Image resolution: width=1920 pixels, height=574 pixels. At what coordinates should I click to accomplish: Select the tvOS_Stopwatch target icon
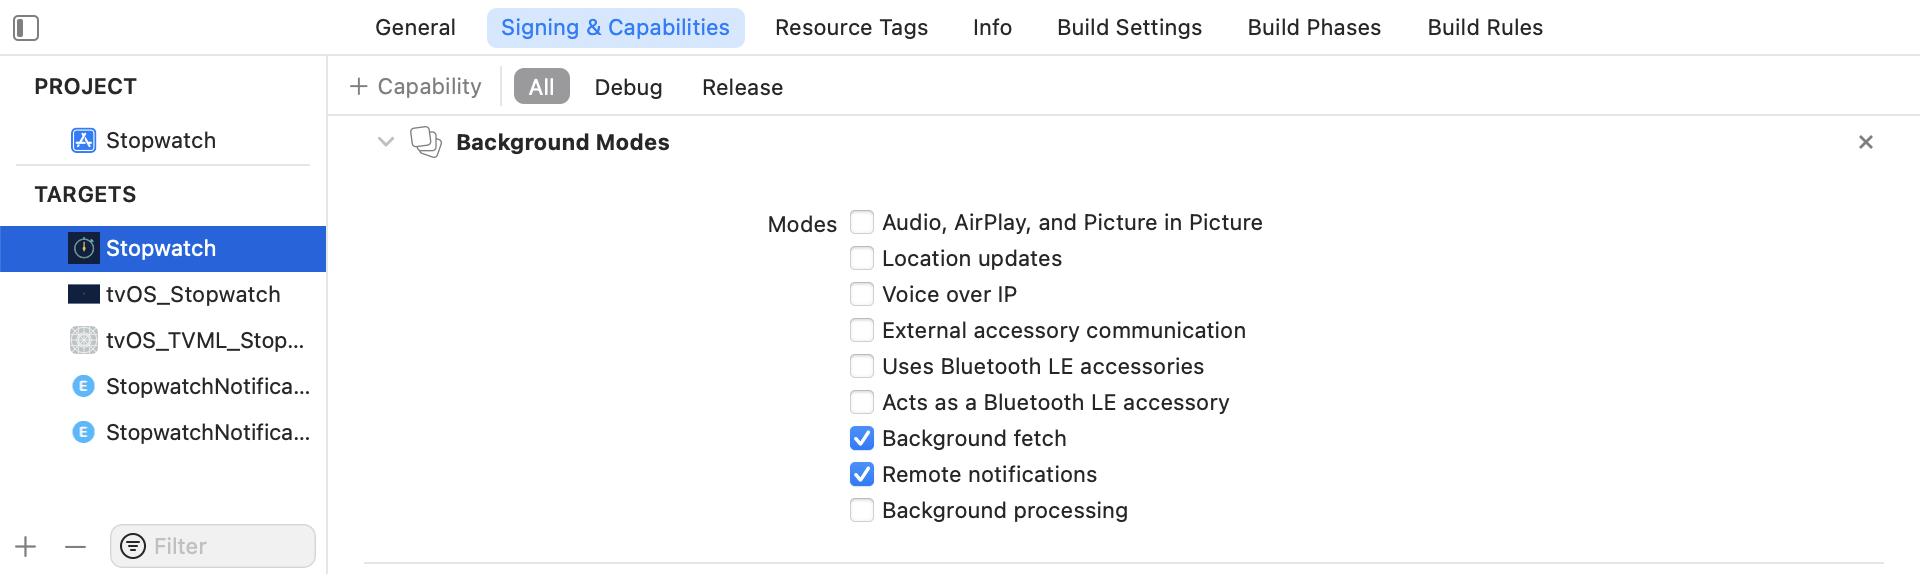(83, 294)
